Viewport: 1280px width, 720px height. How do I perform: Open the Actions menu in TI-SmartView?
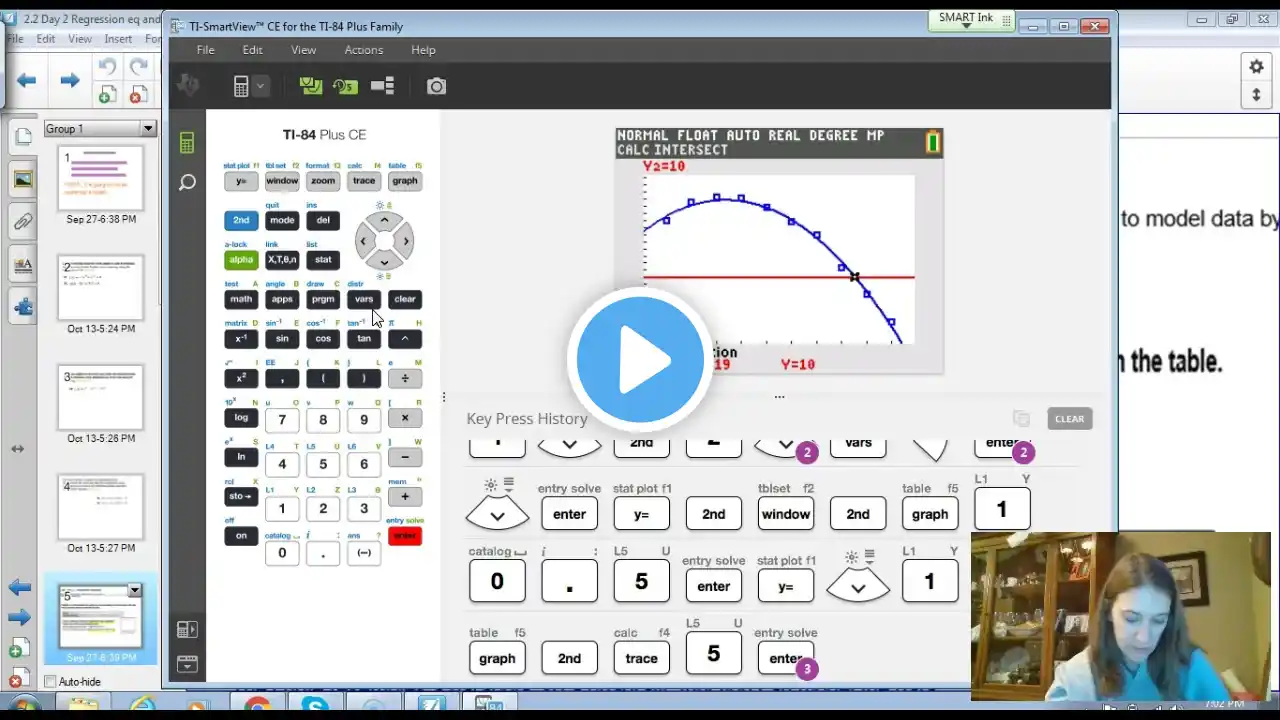[x=363, y=50]
